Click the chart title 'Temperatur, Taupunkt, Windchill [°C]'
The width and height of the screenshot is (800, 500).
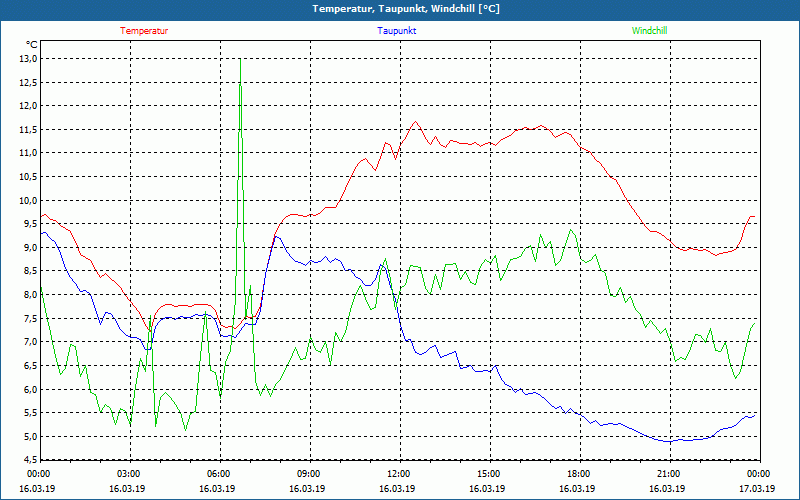[x=406, y=9]
